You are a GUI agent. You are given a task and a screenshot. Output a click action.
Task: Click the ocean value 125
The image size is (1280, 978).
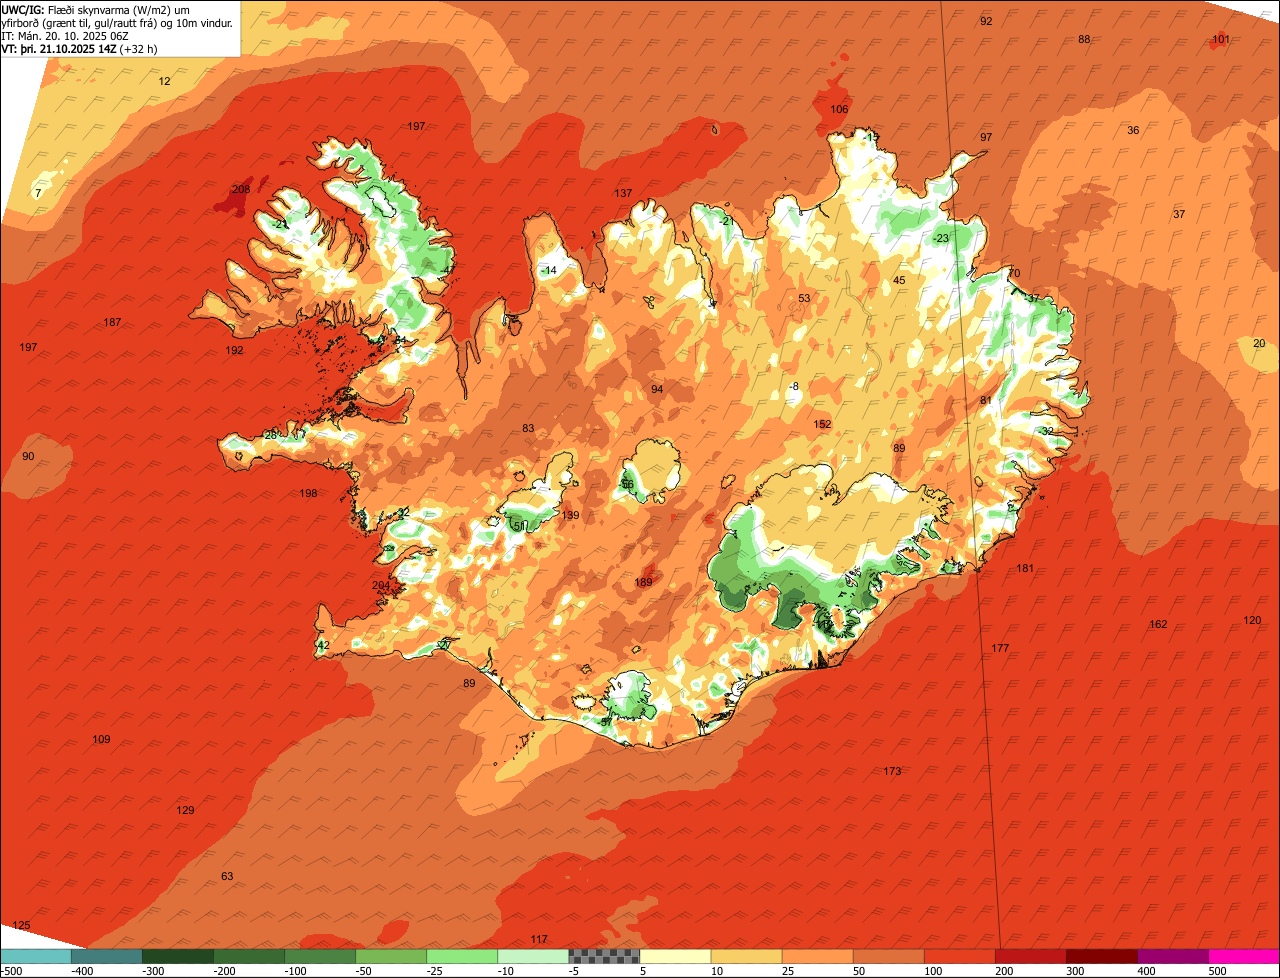tap(22, 925)
